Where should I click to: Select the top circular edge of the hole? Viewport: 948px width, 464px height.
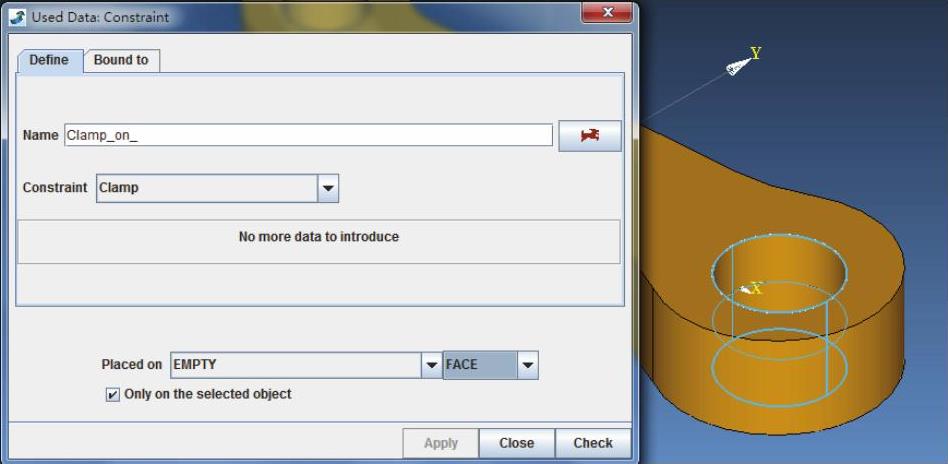point(779,238)
